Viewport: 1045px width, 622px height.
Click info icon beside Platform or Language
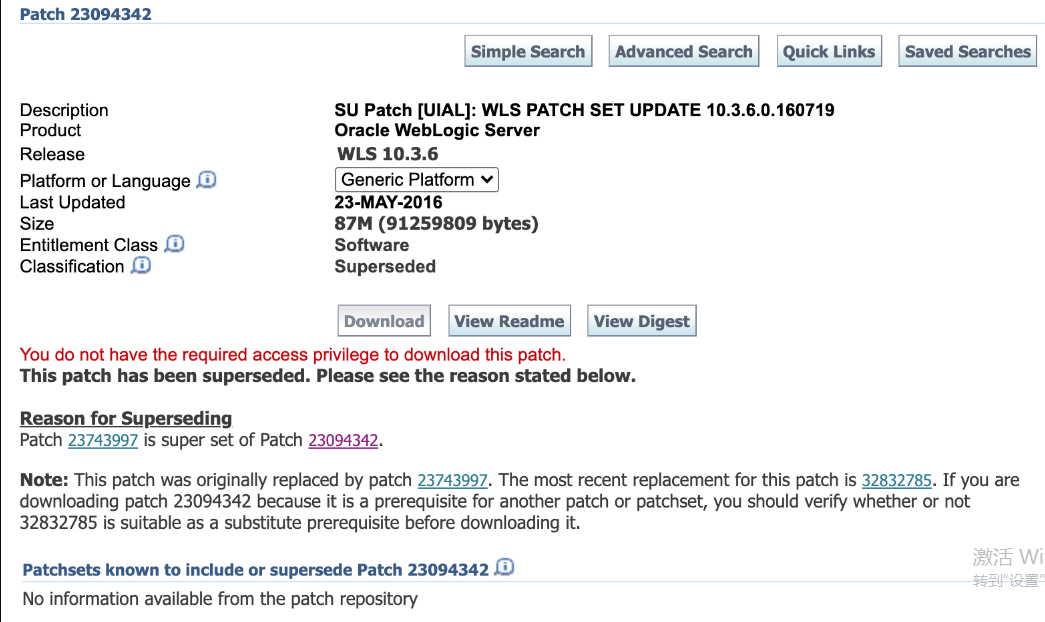click(x=207, y=180)
